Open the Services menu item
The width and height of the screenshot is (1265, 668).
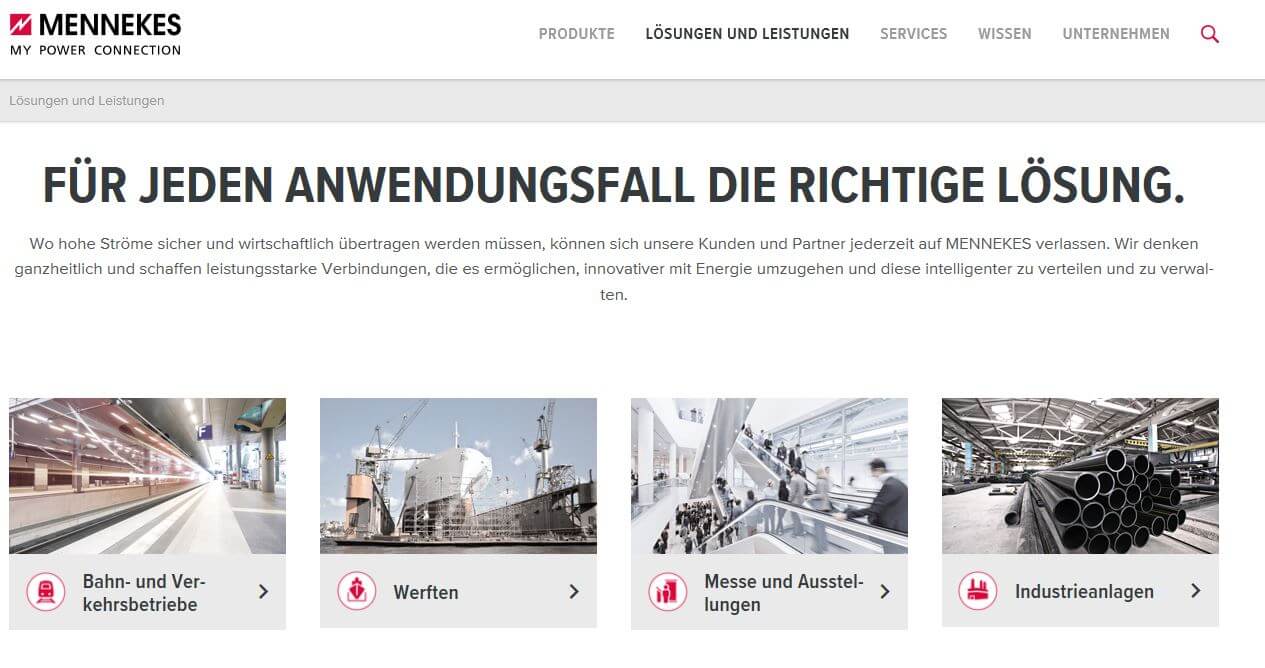coord(914,34)
